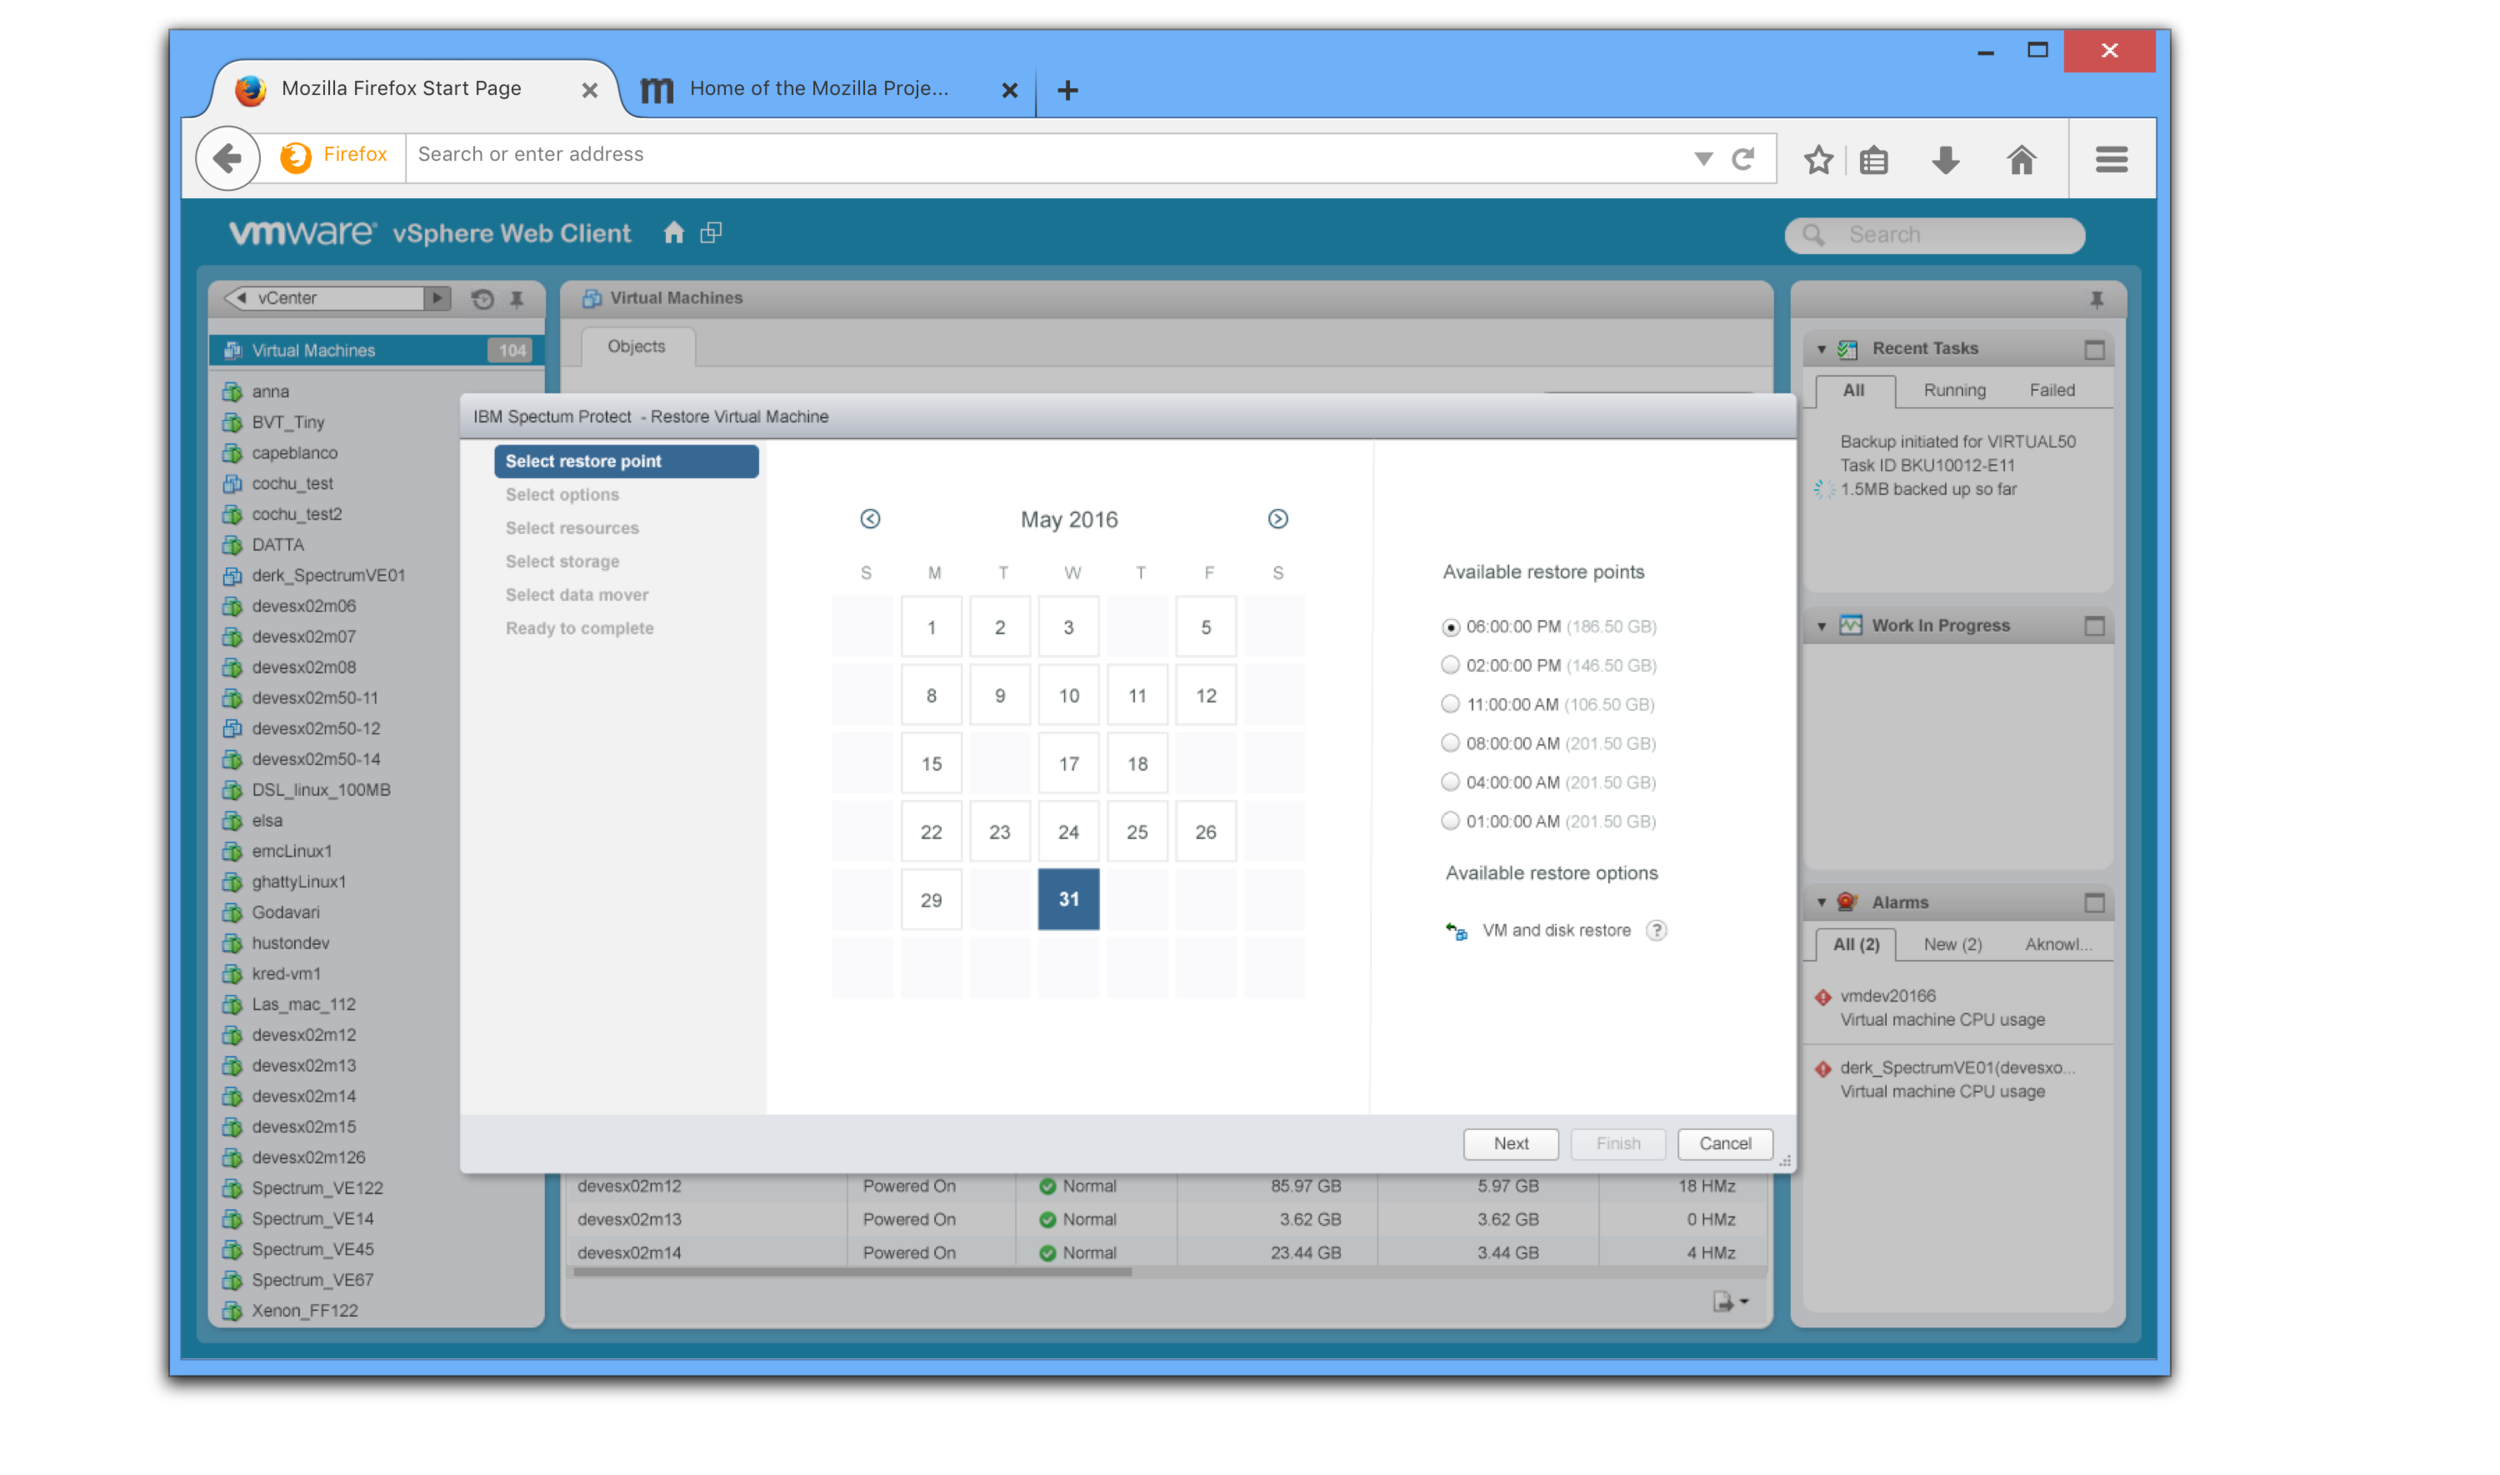
Task: Pin the vCenter navigator panel
Action: click(x=517, y=299)
